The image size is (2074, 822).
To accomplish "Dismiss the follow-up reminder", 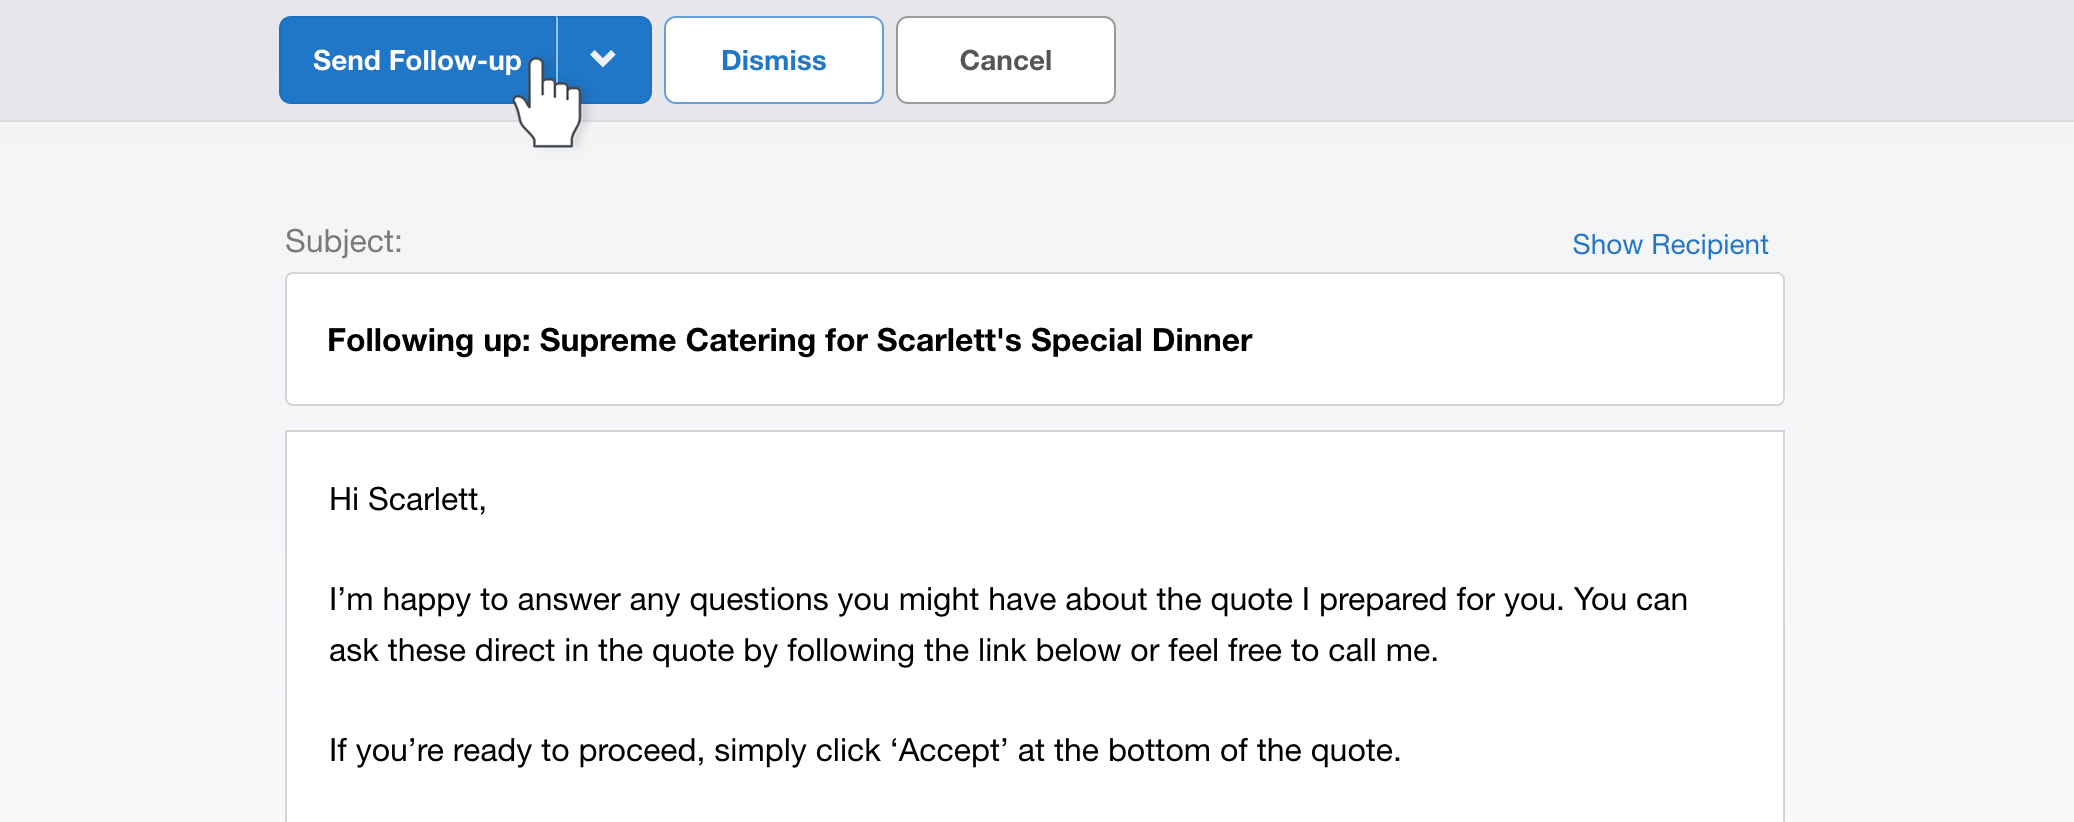I will tap(774, 60).
